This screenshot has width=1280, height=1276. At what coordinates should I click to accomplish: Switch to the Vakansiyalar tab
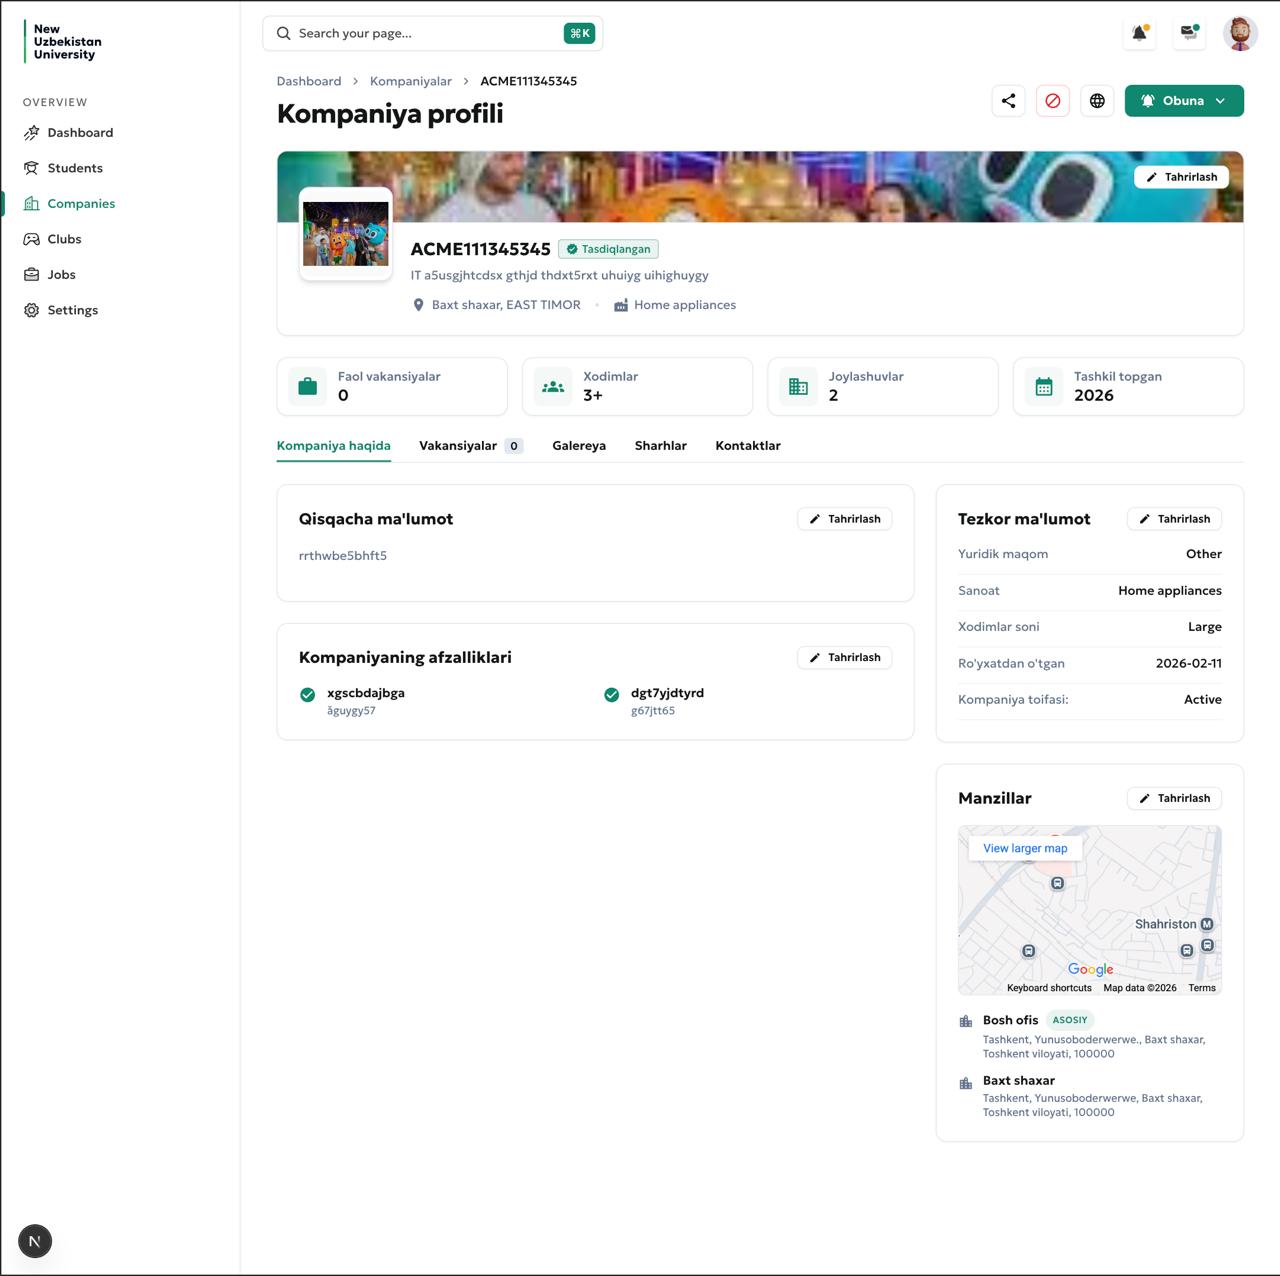(458, 446)
